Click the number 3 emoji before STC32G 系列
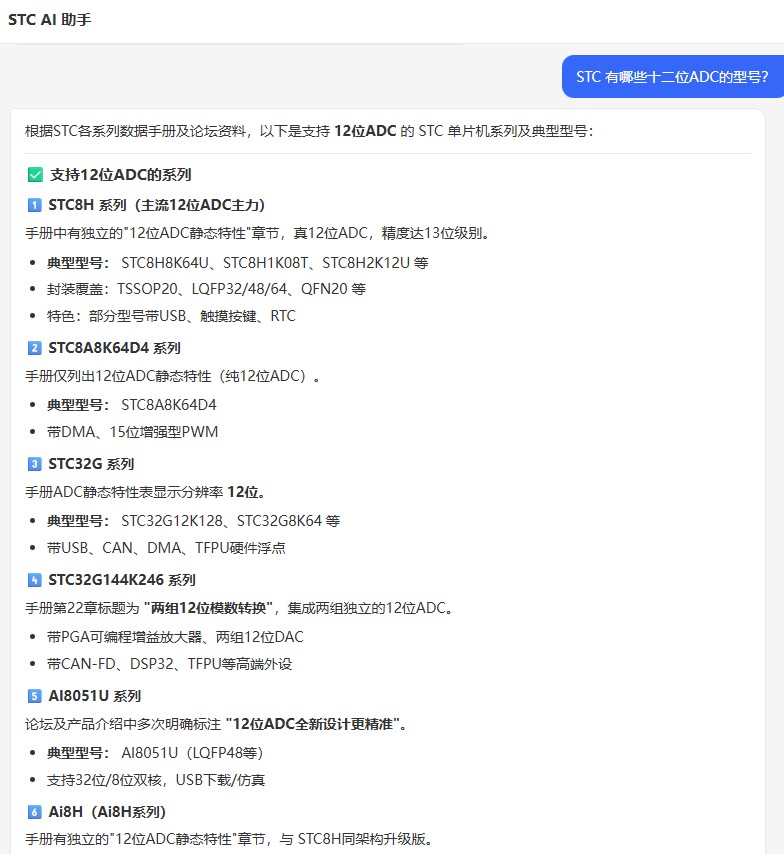This screenshot has height=854, width=784. pyautogui.click(x=34, y=464)
